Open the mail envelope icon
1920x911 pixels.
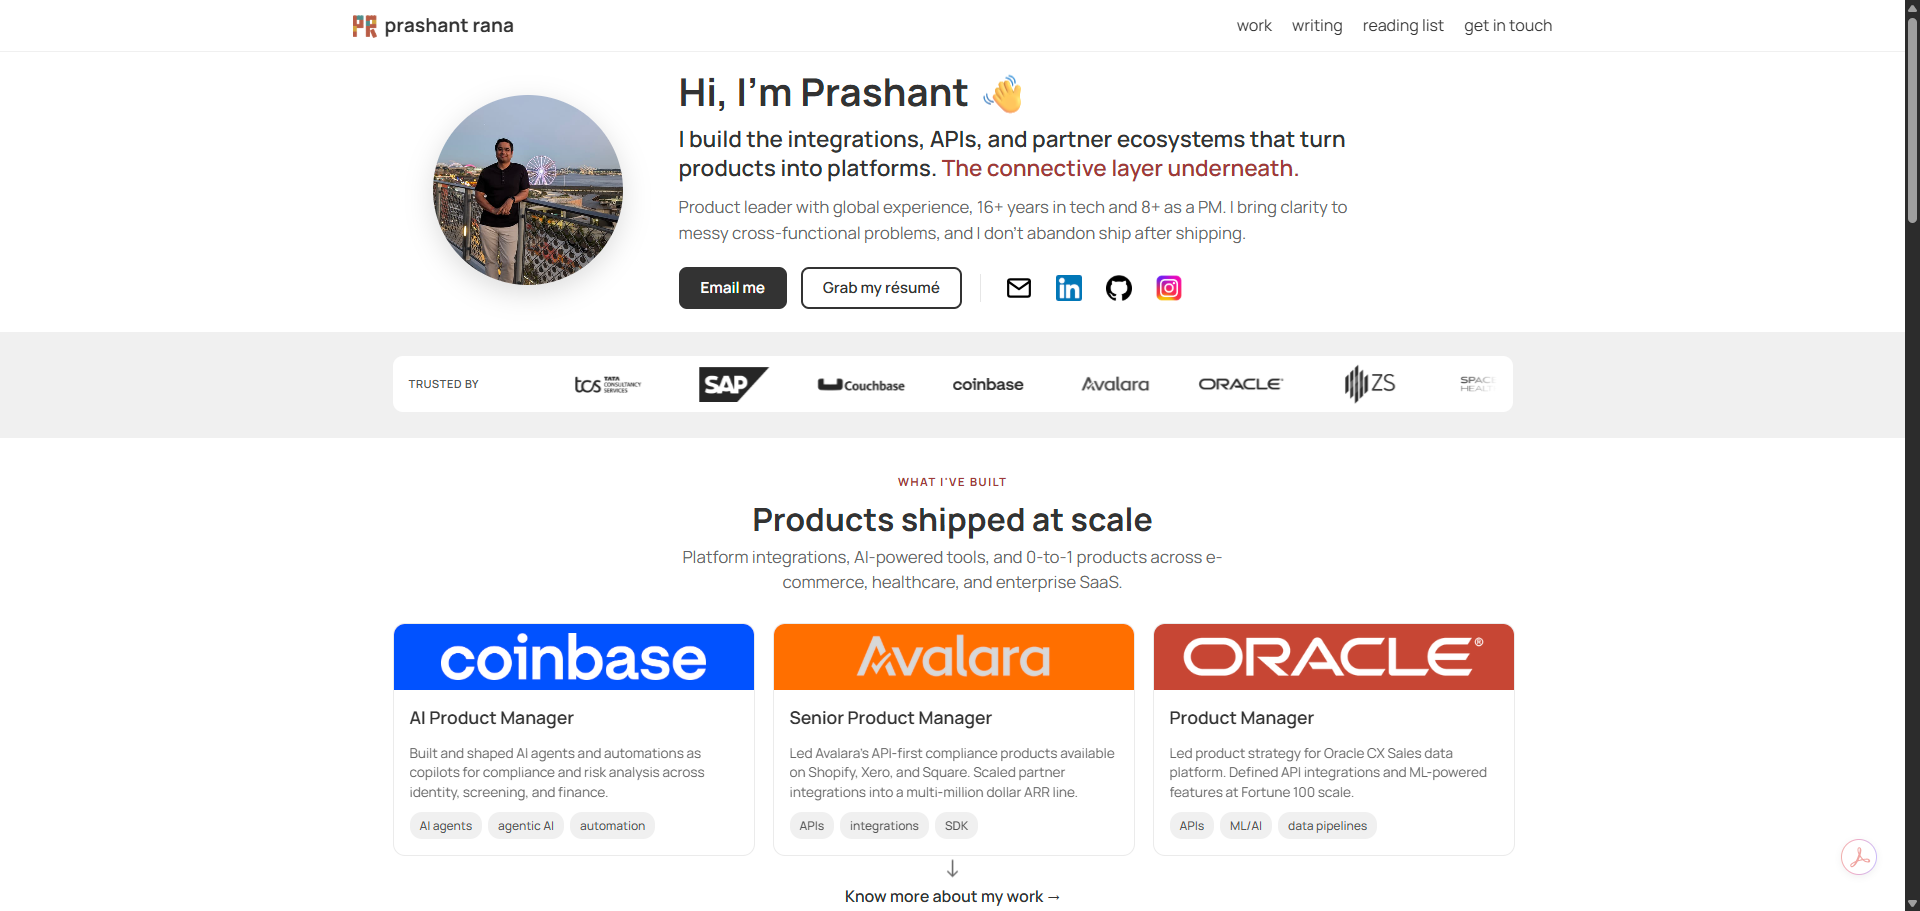pos(1018,288)
